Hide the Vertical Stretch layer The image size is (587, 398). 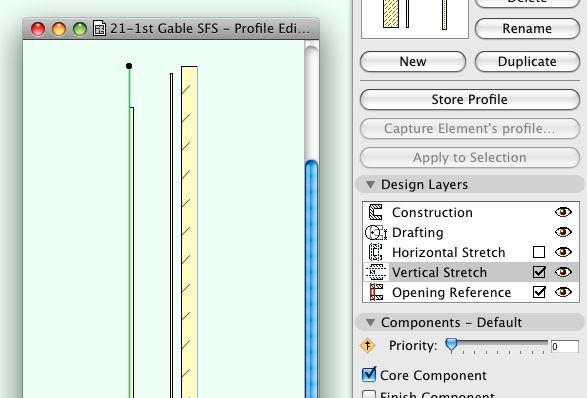563,272
